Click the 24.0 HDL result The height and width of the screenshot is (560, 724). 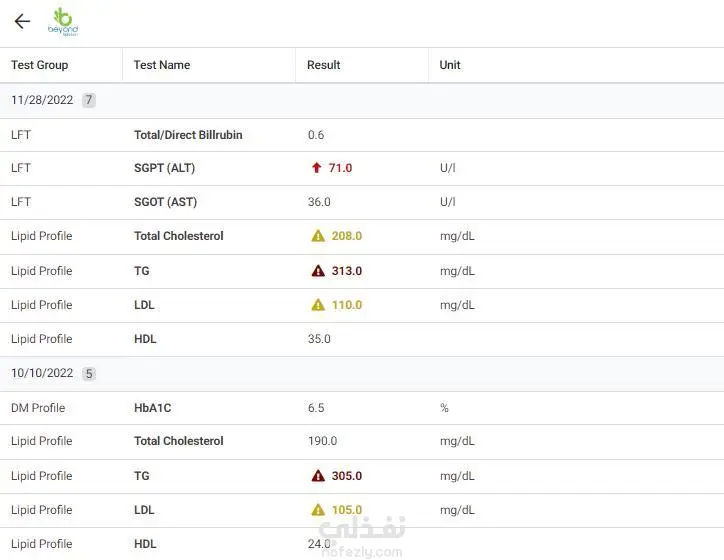click(x=319, y=544)
